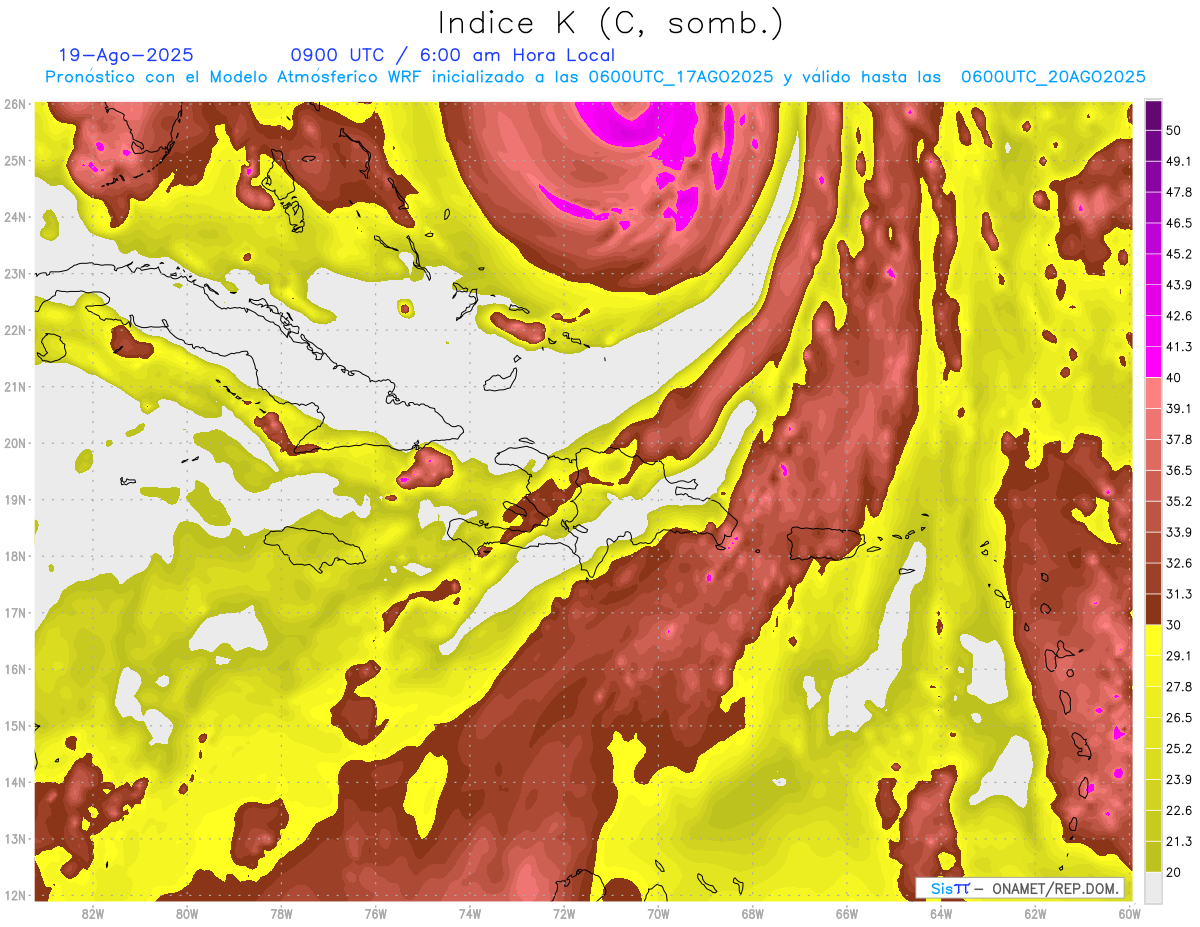The image size is (1200, 927).
Task: Click the 19N latitude label
Action: click(x=15, y=499)
